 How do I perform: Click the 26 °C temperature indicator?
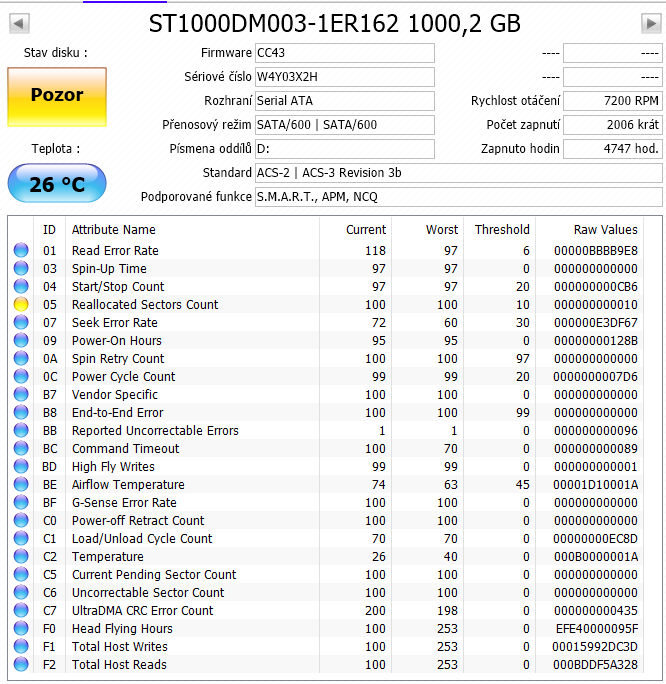pos(57,184)
